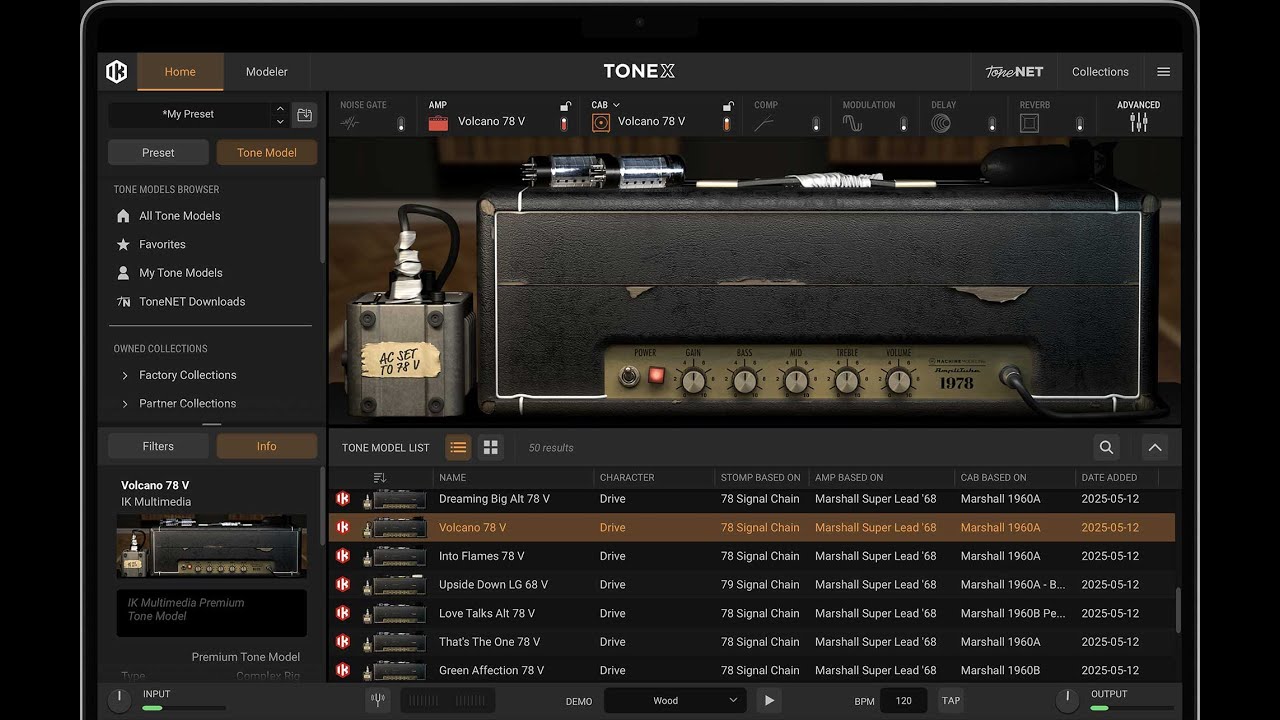Open the Advanced mixer settings icon
1280x720 pixels.
pyautogui.click(x=1138, y=122)
